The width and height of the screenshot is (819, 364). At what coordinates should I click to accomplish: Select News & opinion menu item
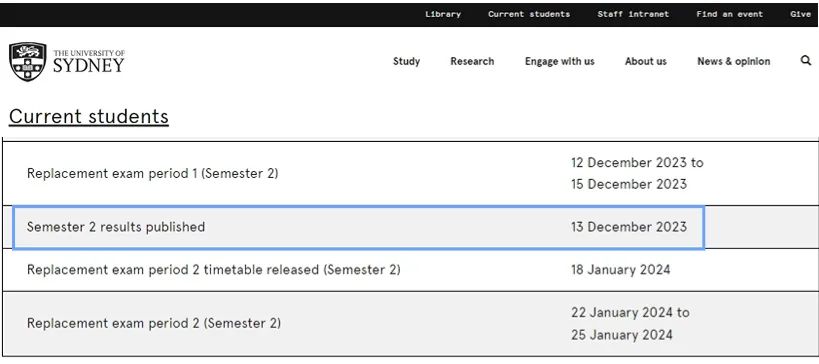click(733, 62)
